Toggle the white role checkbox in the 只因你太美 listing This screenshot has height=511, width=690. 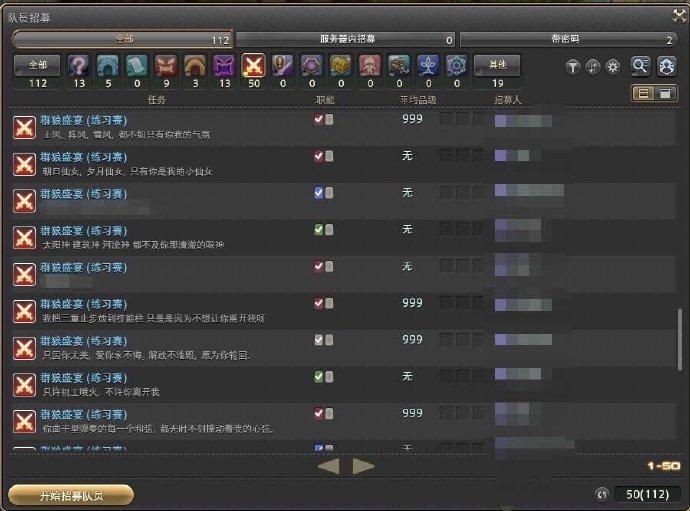[319, 340]
